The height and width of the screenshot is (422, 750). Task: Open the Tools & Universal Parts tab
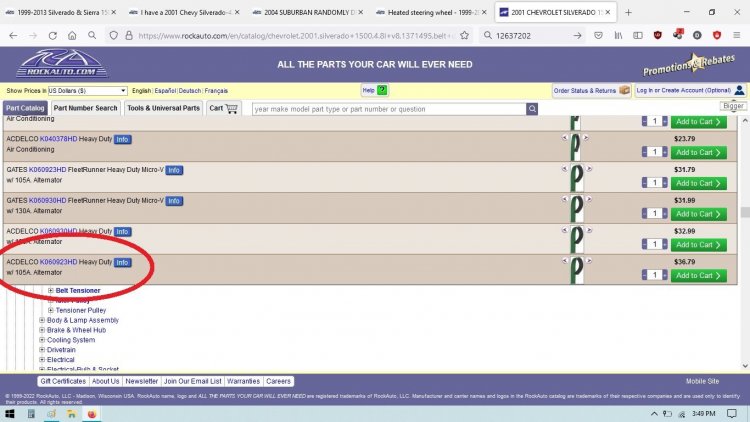tap(163, 108)
